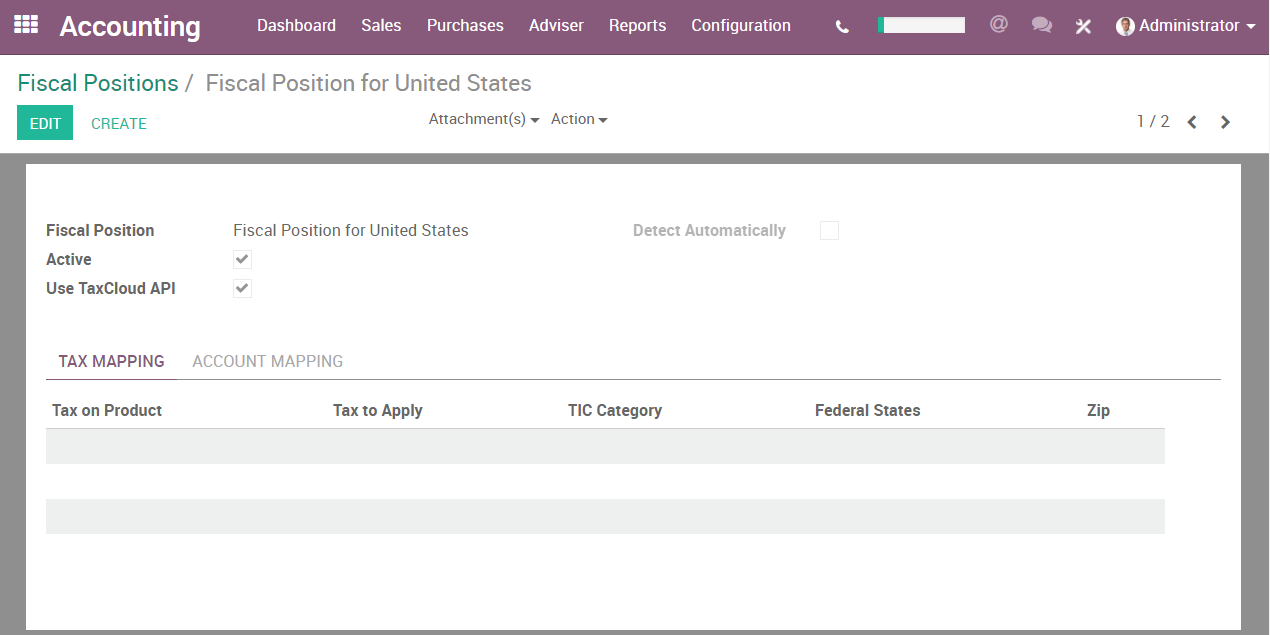The image size is (1270, 635).
Task: Toggle the Detect Automatically checkbox
Action: (x=829, y=230)
